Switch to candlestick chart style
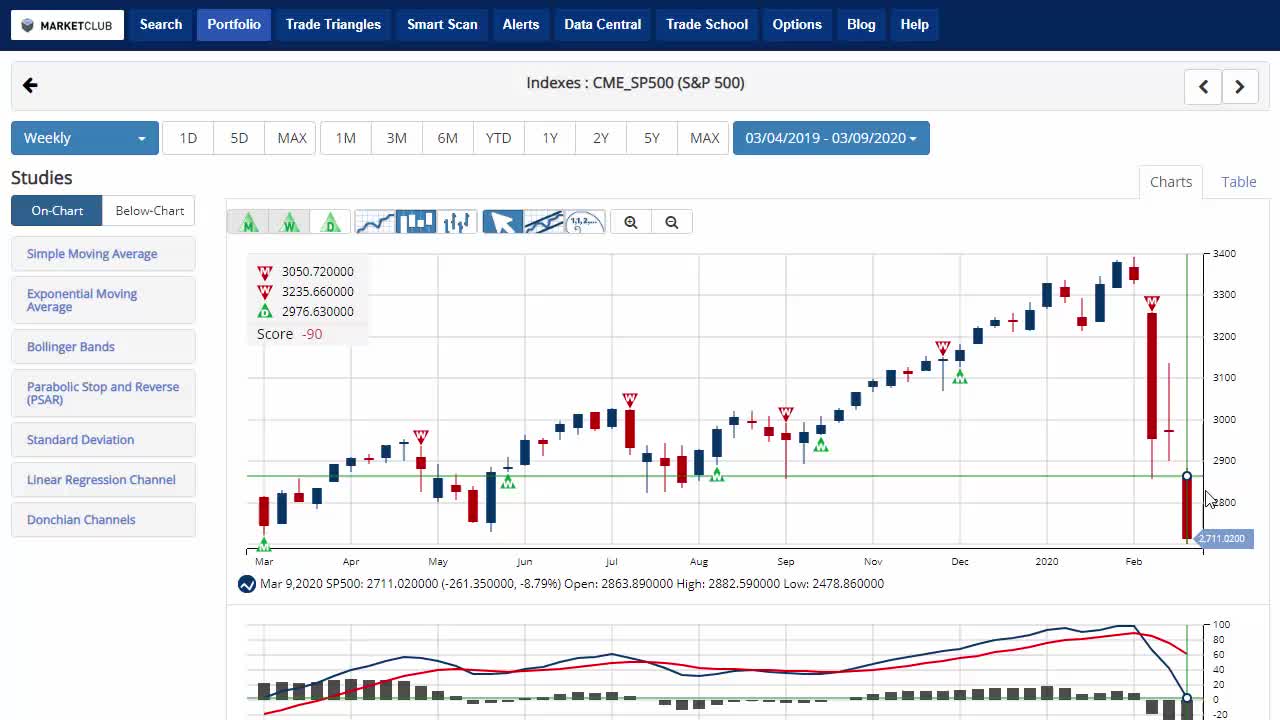The height and width of the screenshot is (720, 1280). click(x=416, y=222)
